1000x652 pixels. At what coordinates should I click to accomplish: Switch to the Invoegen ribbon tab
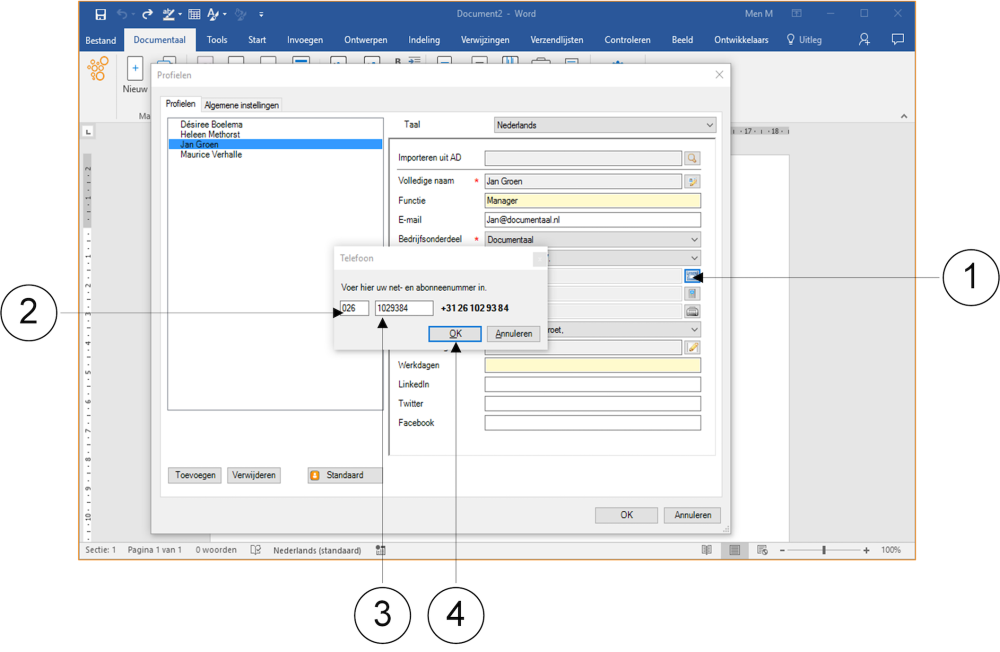(x=305, y=40)
